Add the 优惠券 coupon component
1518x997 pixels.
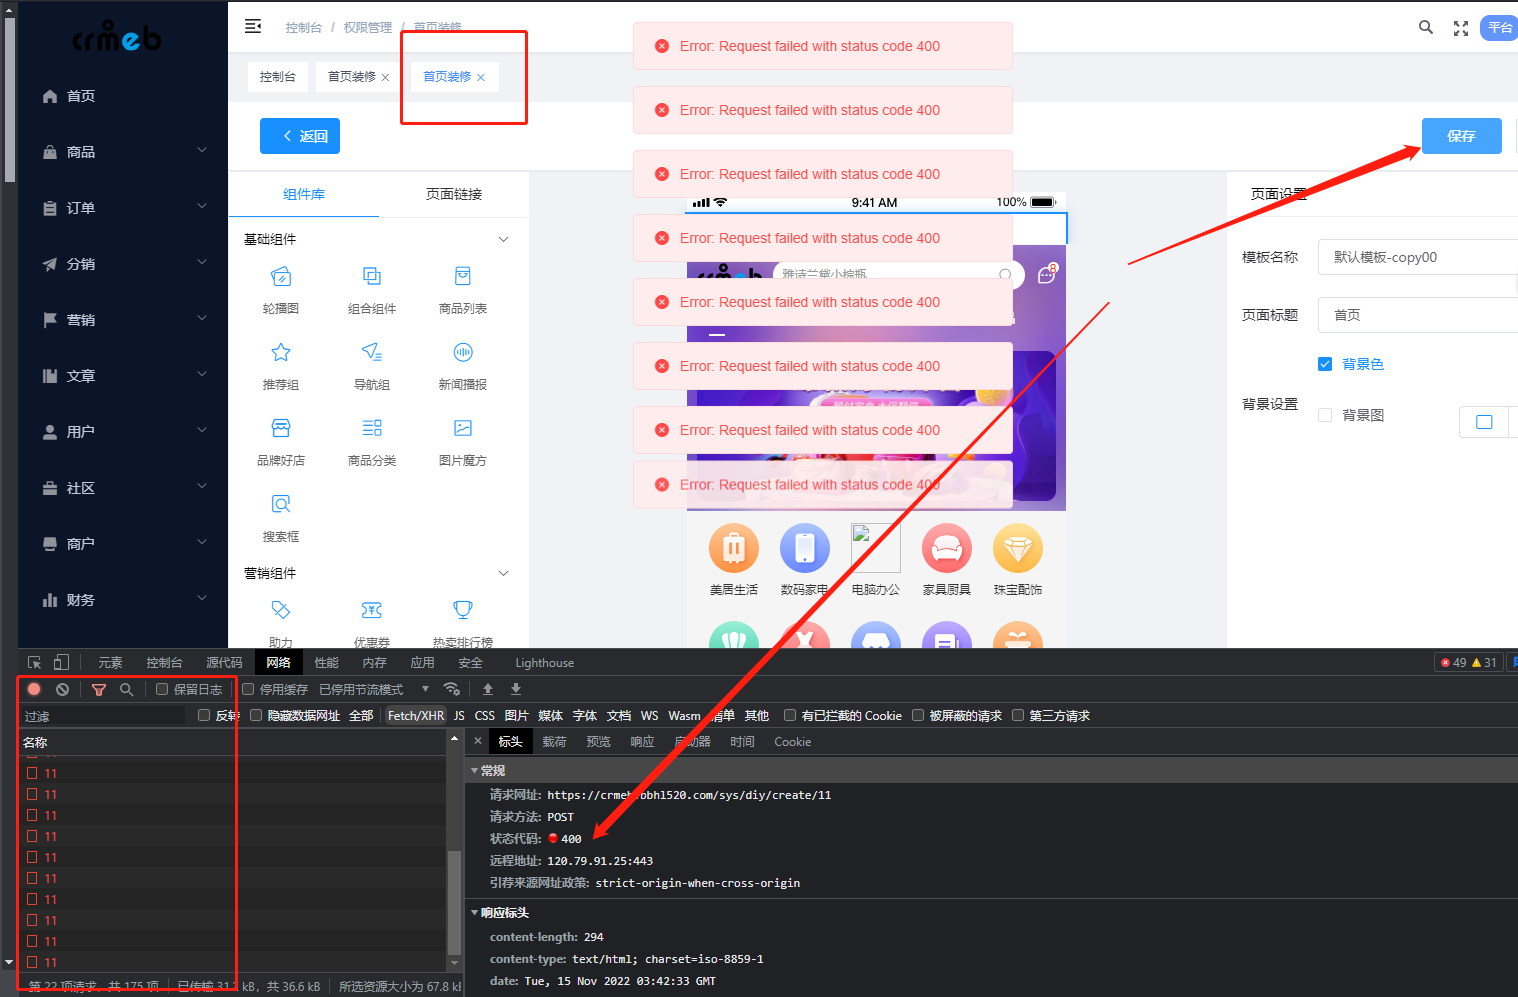372,622
